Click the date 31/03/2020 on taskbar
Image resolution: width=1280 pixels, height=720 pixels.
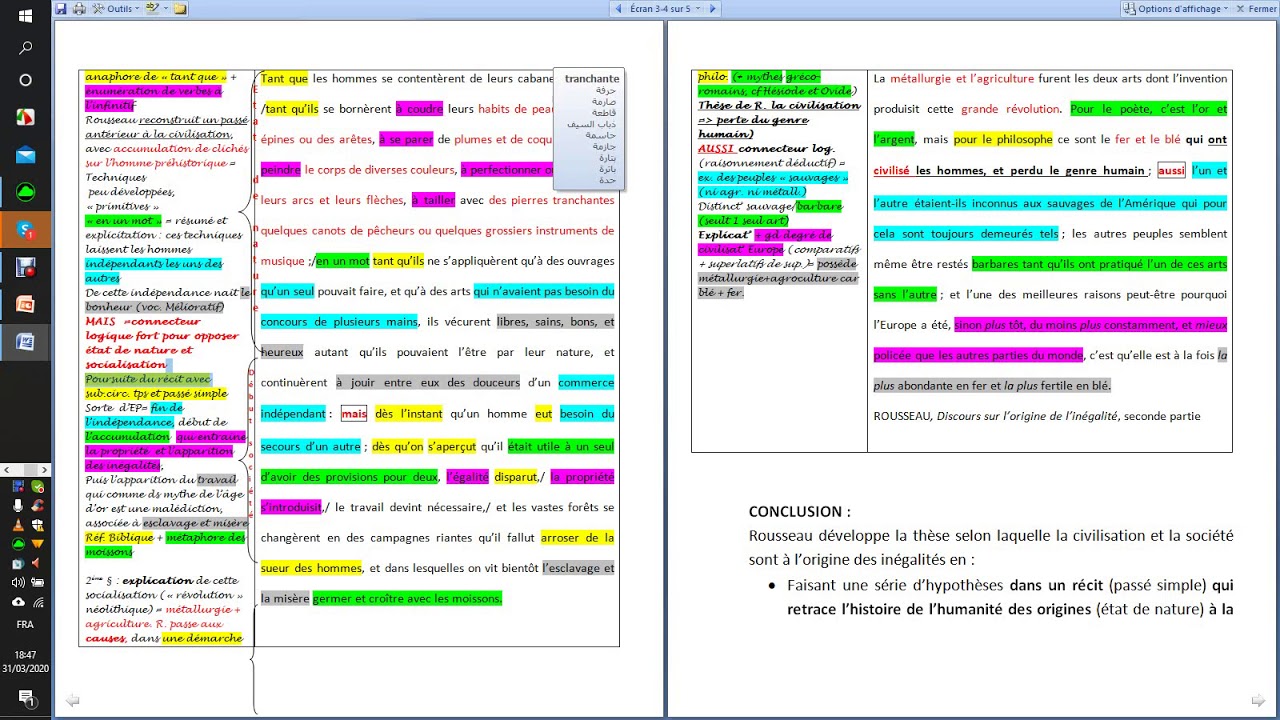pos(25,668)
